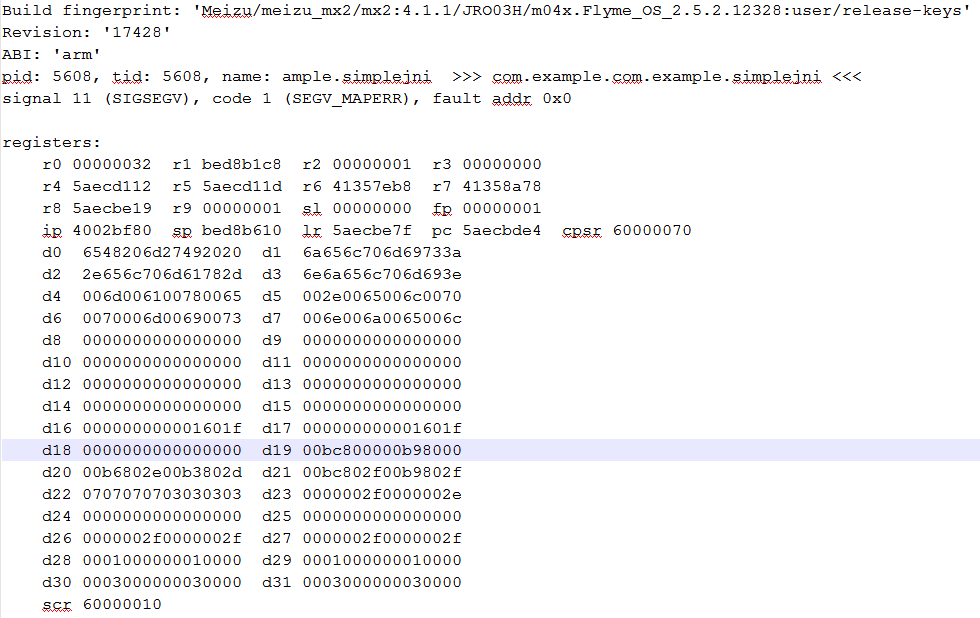Click lr value 5aecbe7f
Image resolution: width=980 pixels, height=618 pixels.
click(372, 231)
